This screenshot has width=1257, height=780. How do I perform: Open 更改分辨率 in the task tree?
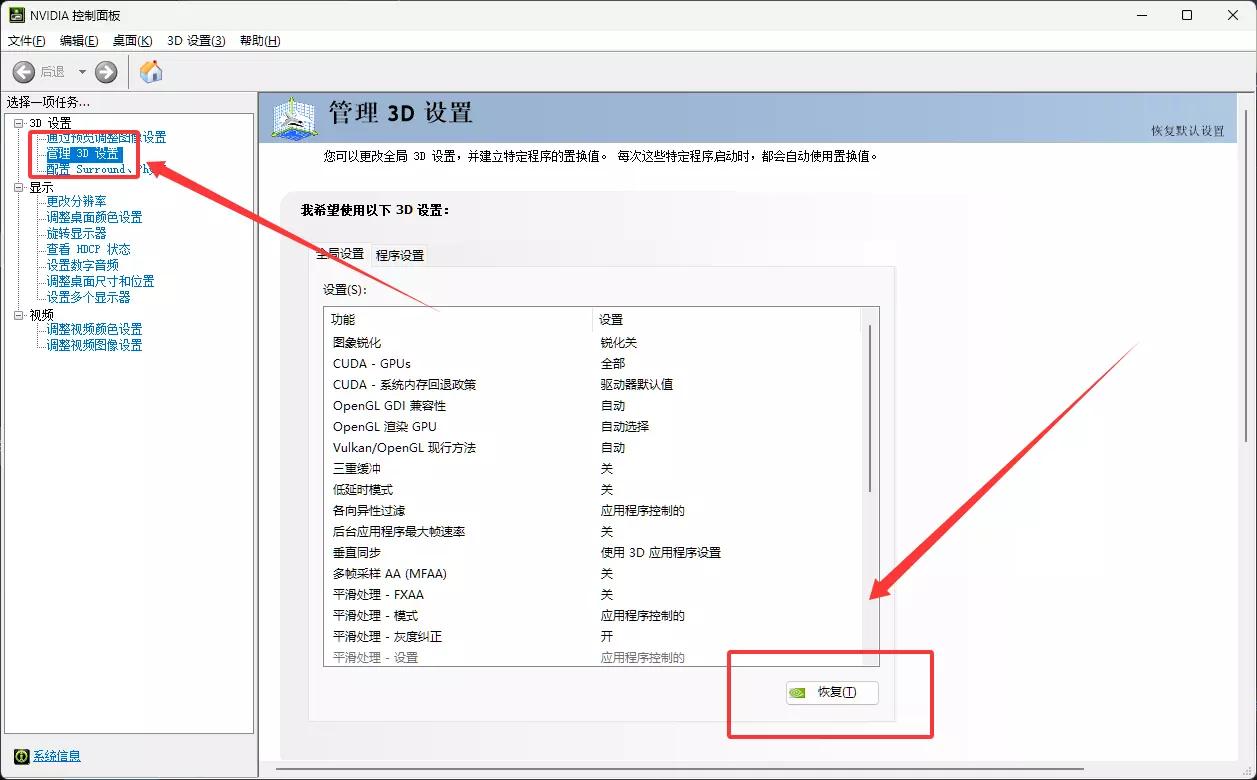(76, 202)
